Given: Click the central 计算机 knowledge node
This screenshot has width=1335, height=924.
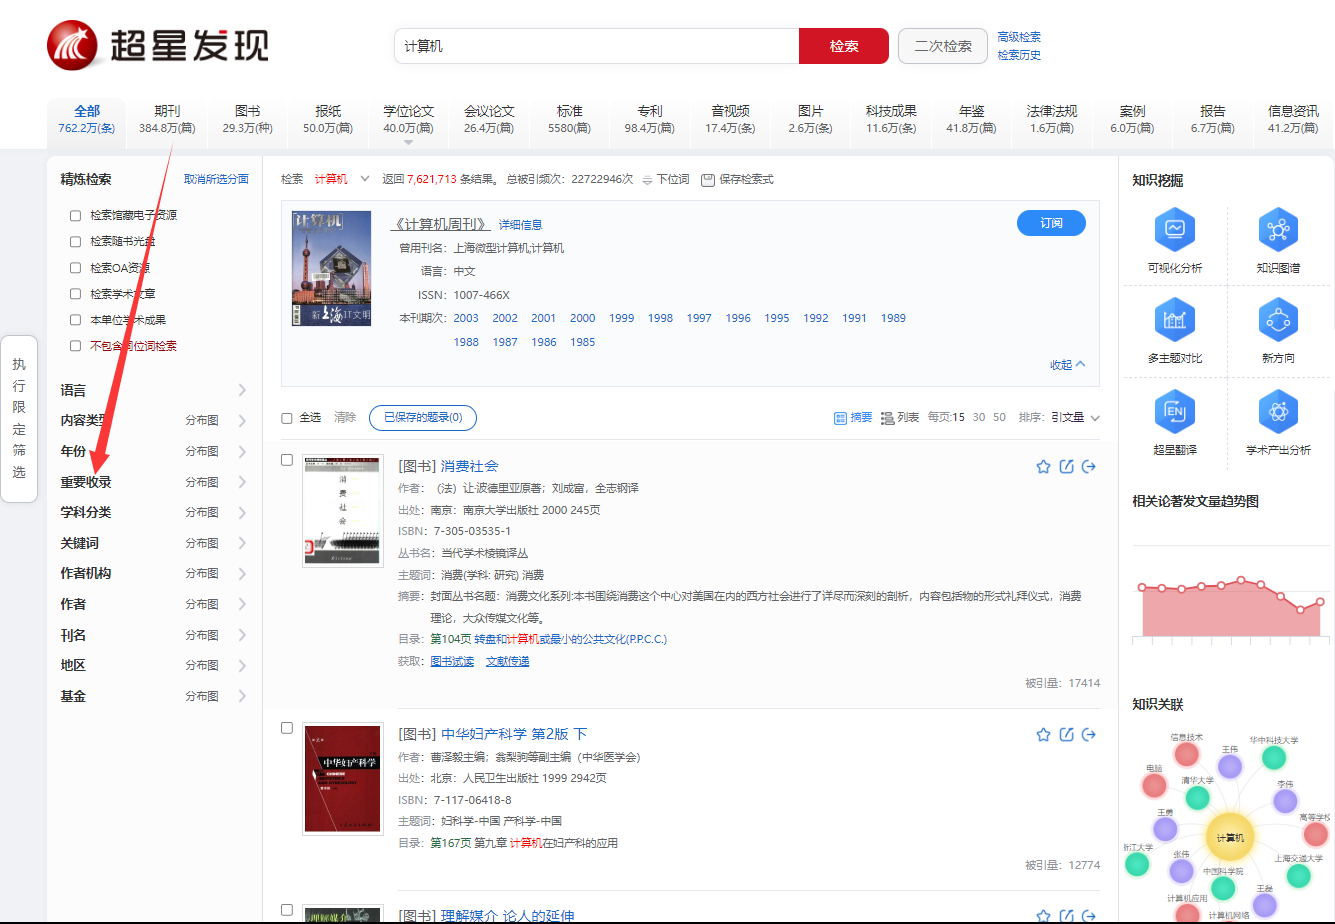Looking at the screenshot, I should (1230, 838).
